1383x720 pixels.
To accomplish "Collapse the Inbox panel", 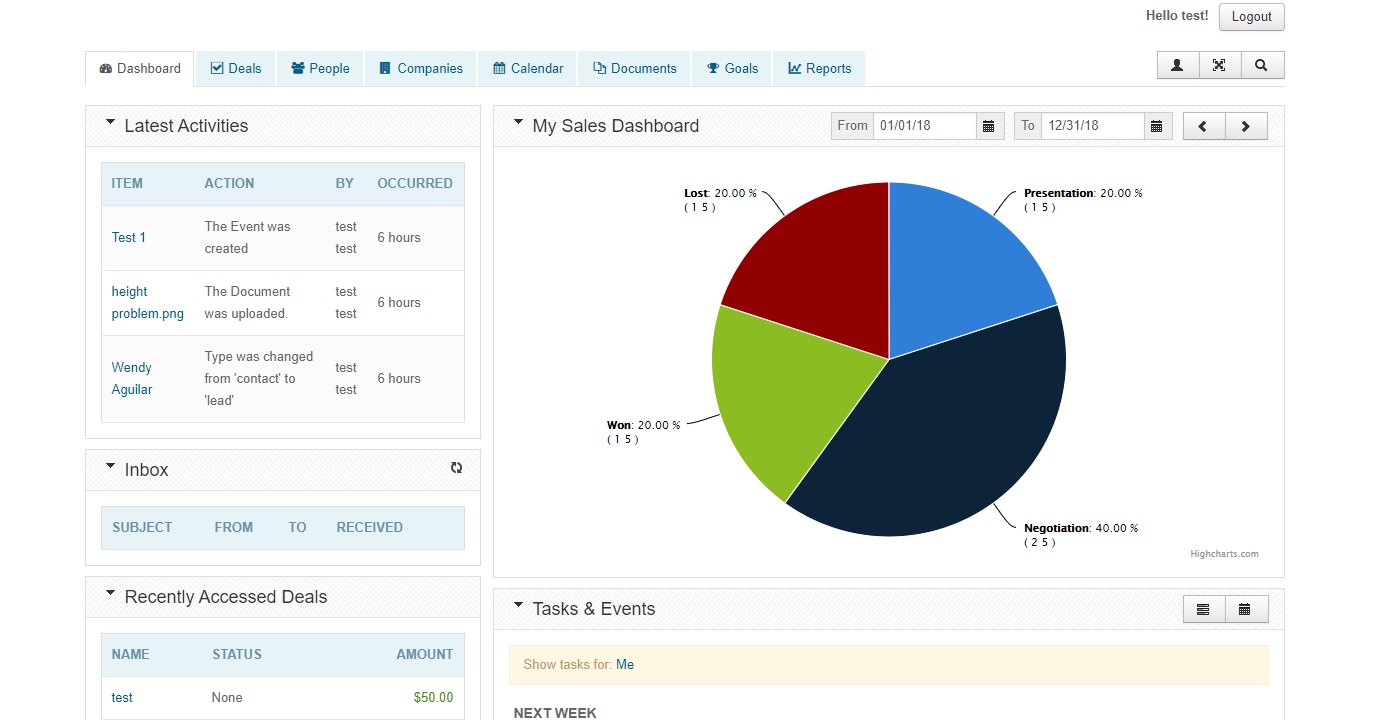I will pos(110,465).
